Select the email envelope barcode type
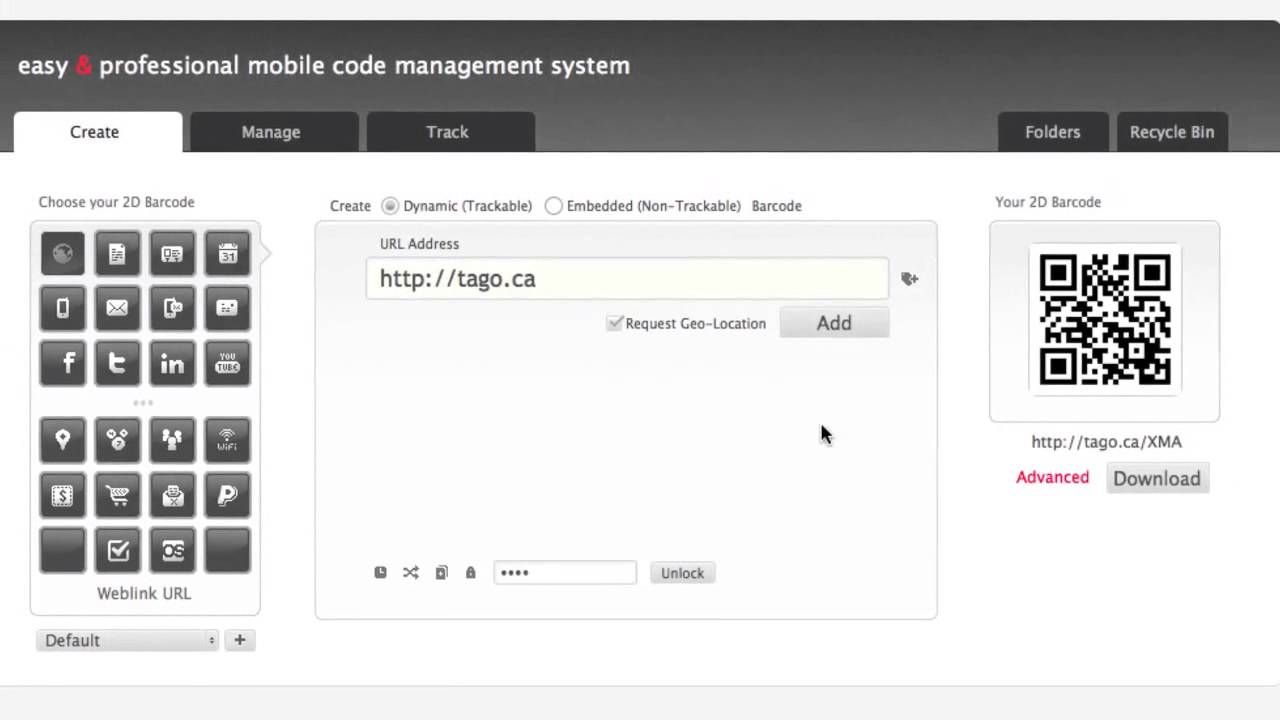The height and width of the screenshot is (720, 1280). click(117, 308)
